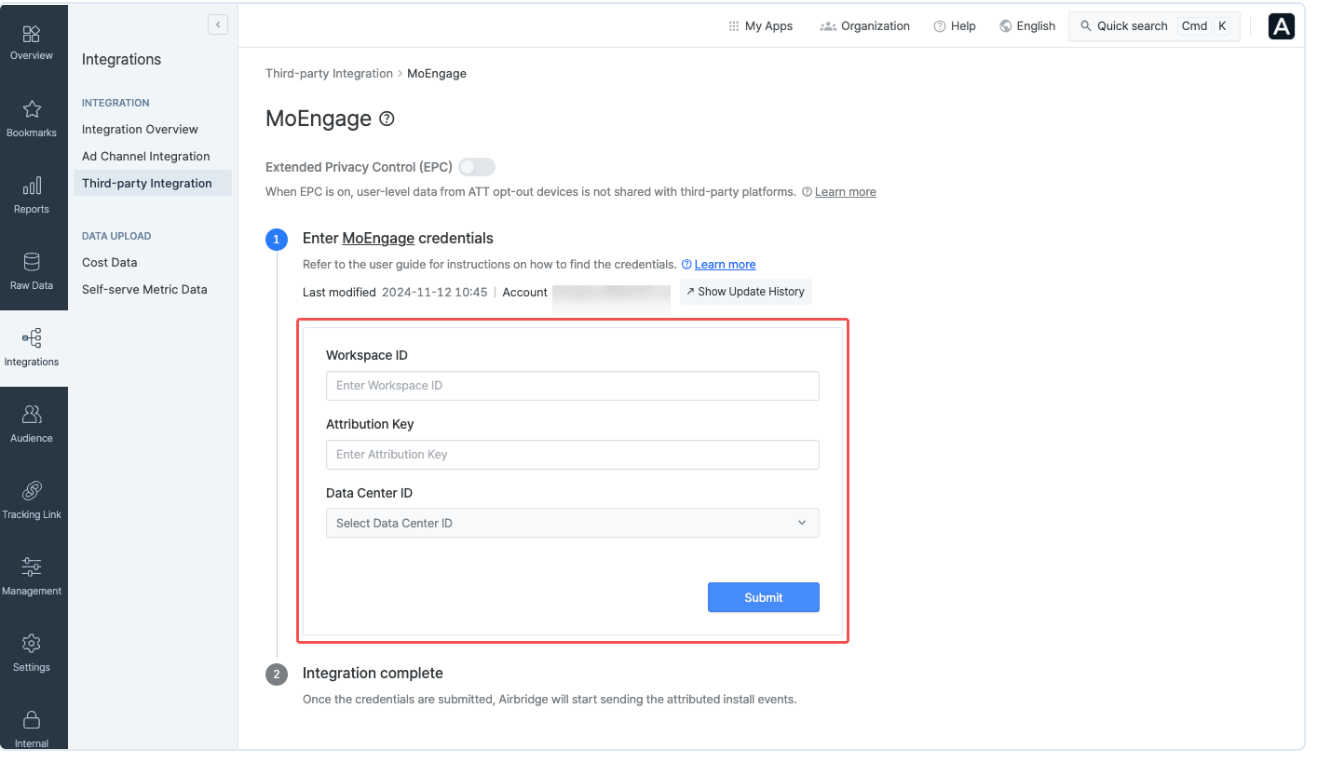Go to Integration Overview page
The image size is (1326, 768).
point(140,129)
